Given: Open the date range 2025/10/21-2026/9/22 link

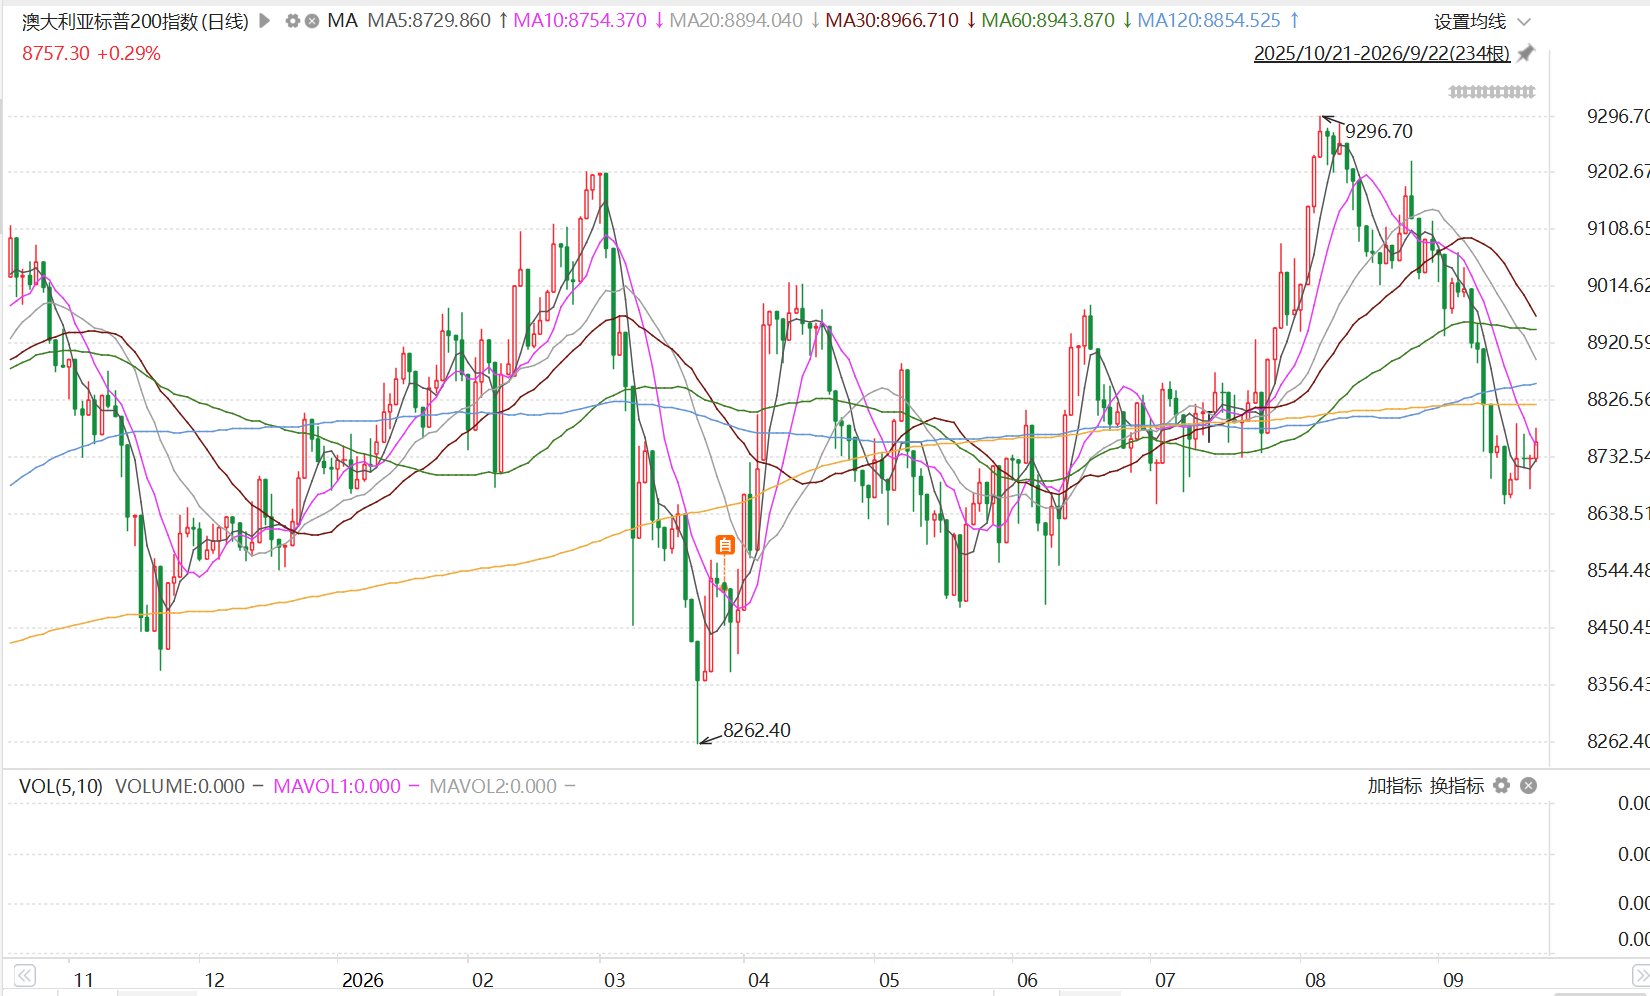Looking at the screenshot, I should (x=1382, y=53).
